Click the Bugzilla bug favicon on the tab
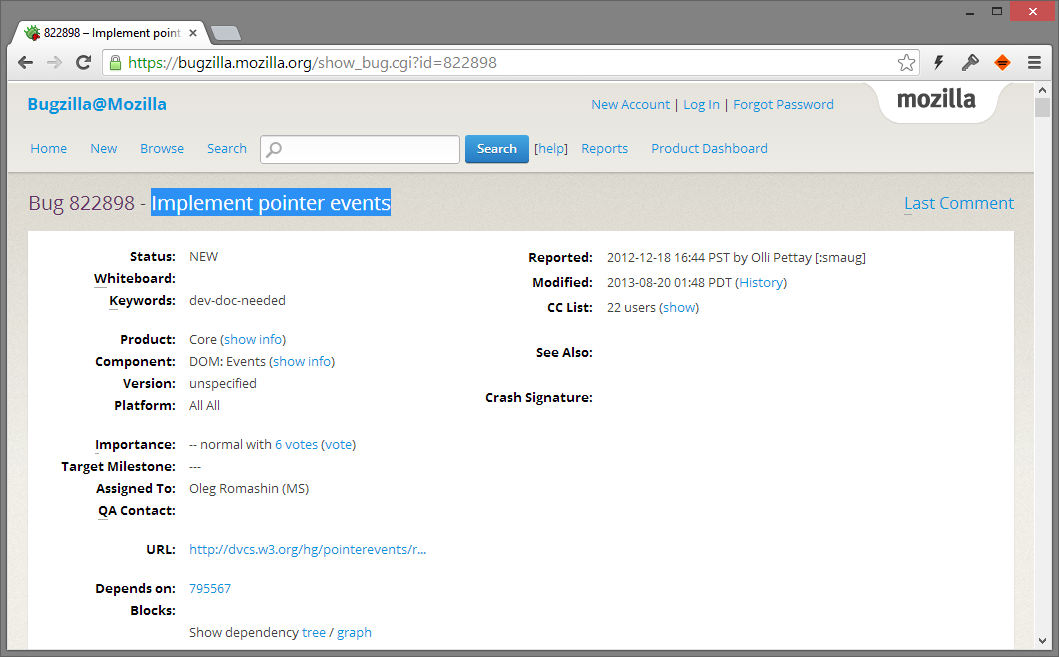Screen dimensions: 1059x657 point(32,32)
